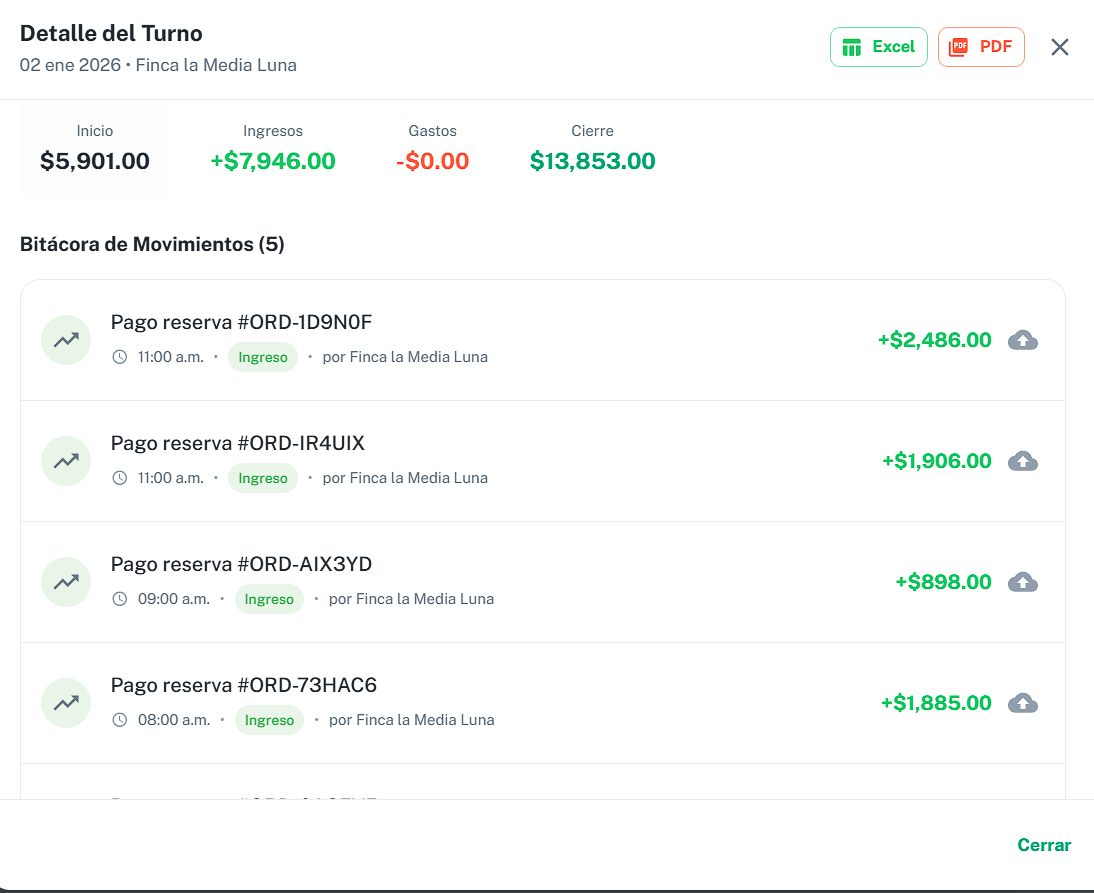The width and height of the screenshot is (1094, 893).
Task: Click the Ingreso tag on ORD-IR4UIX row
Action: (x=263, y=478)
